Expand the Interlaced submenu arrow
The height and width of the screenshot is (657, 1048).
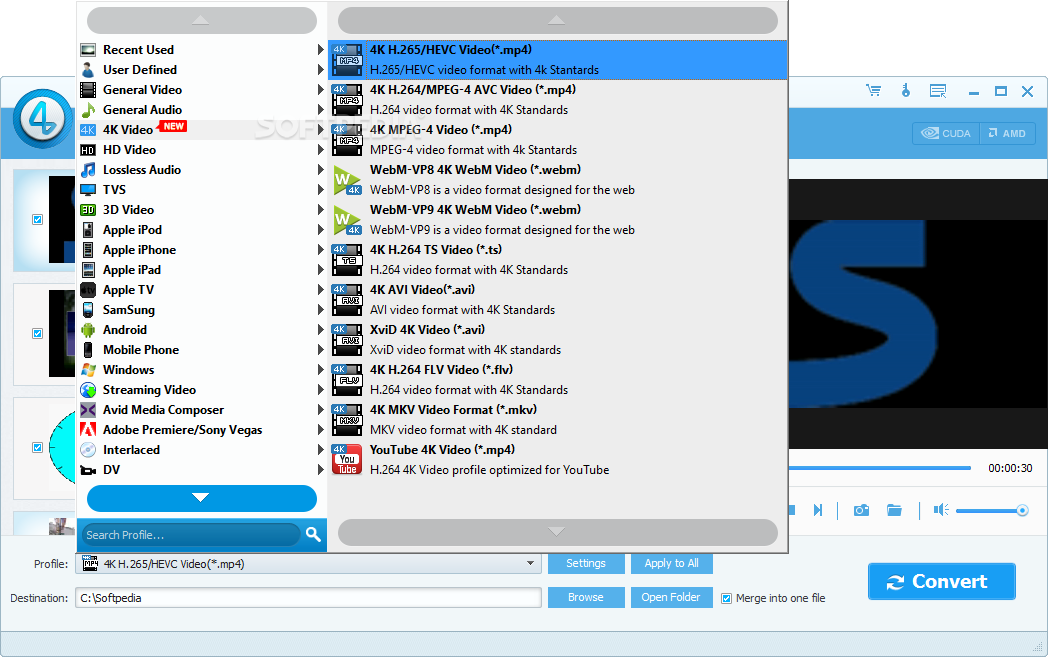point(321,450)
